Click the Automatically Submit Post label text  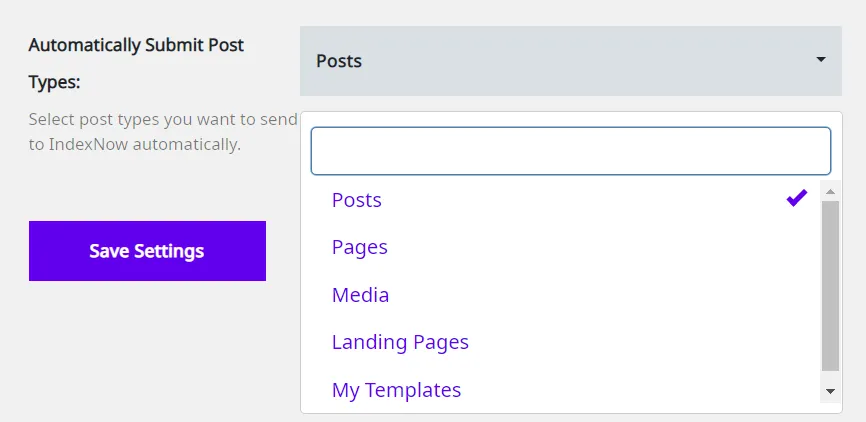click(136, 45)
